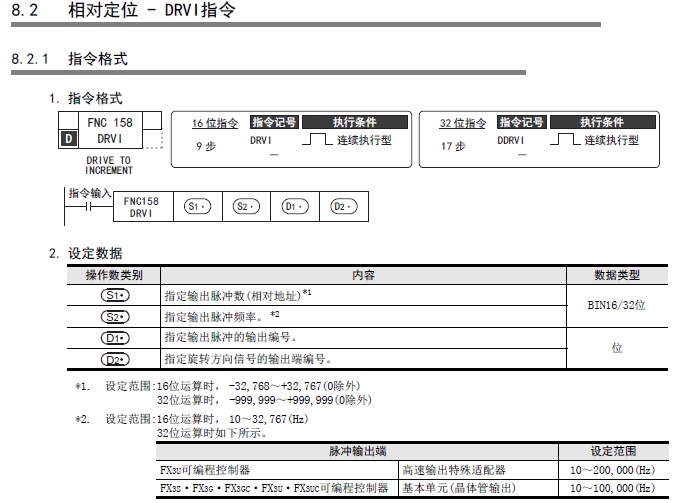Click the S1 operand in the ladder diagram
Image resolution: width=673 pixels, height=503 pixels.
pyautogui.click(x=195, y=206)
